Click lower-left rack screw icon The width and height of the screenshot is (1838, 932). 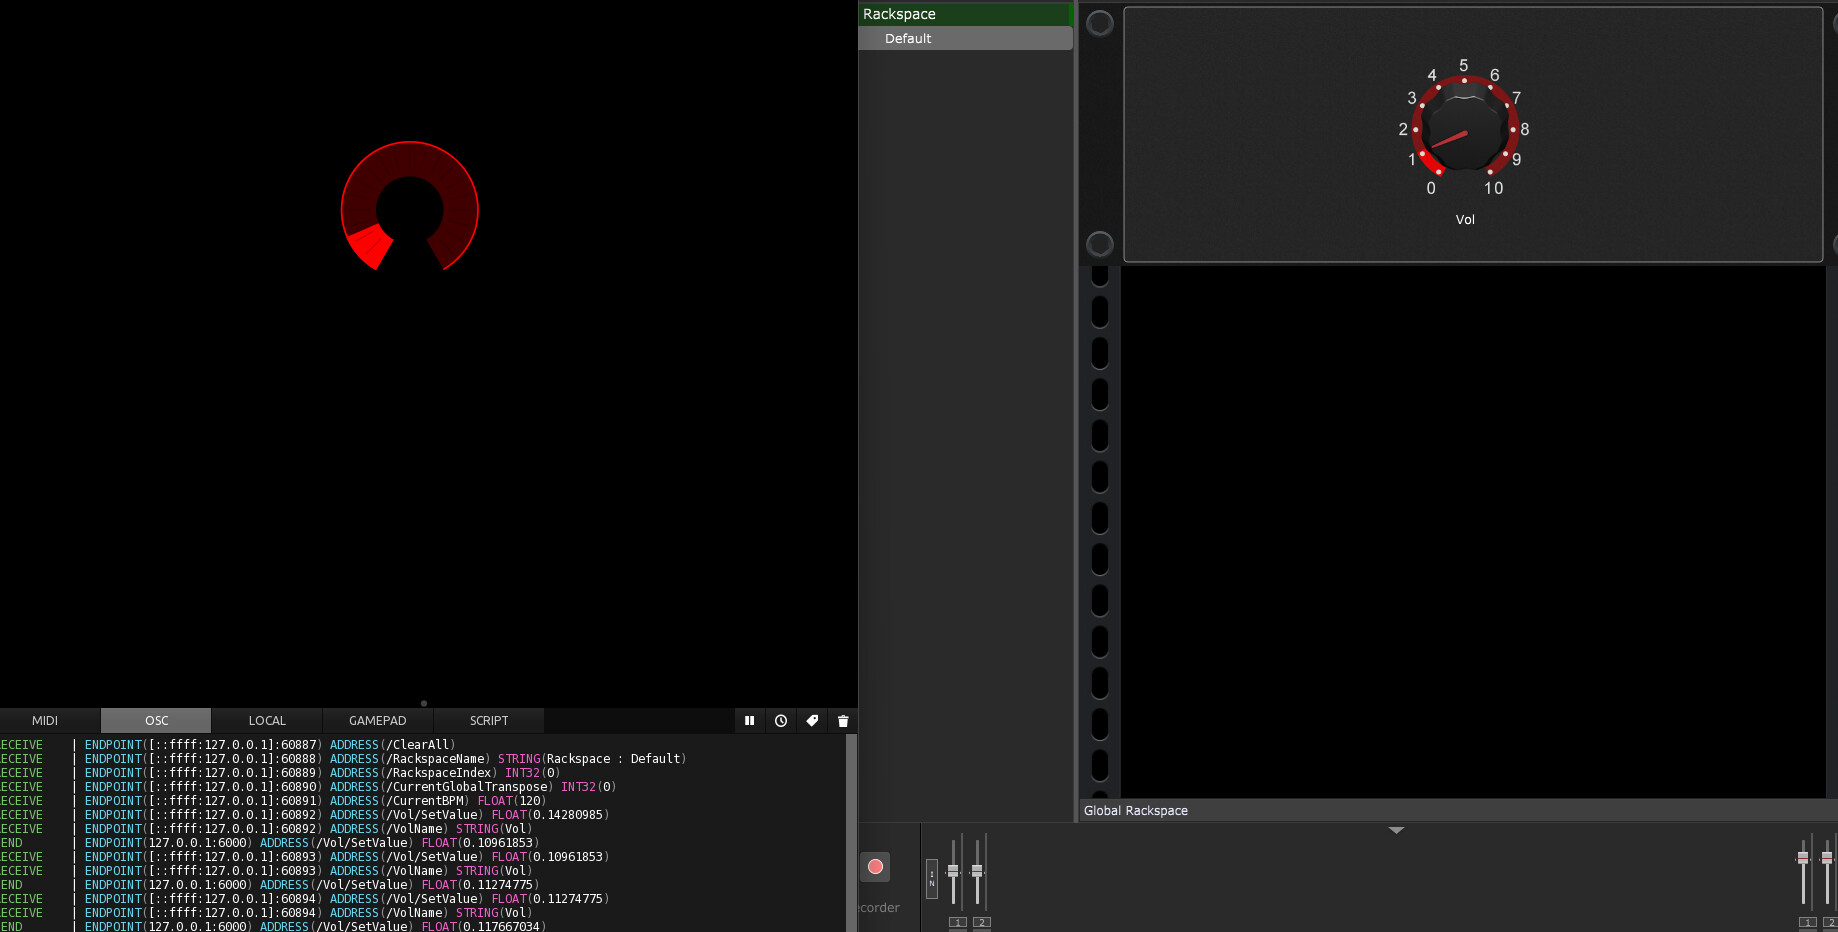coord(1100,244)
